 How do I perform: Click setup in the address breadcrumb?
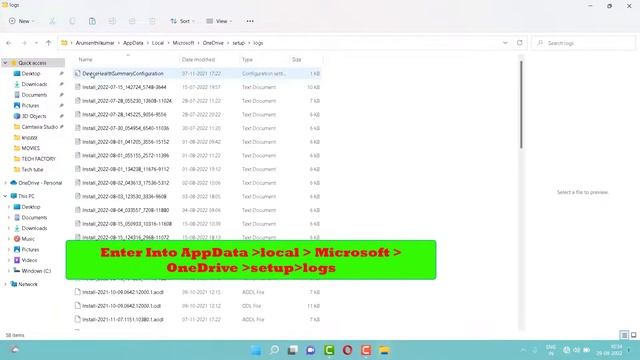click(238, 43)
